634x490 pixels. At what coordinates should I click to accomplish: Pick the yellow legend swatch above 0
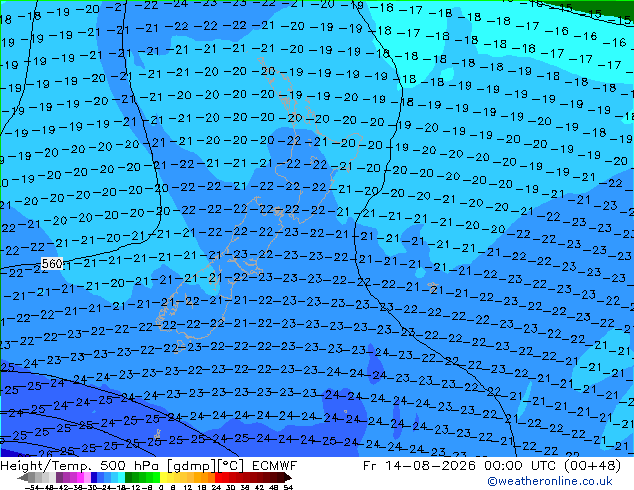point(163,478)
